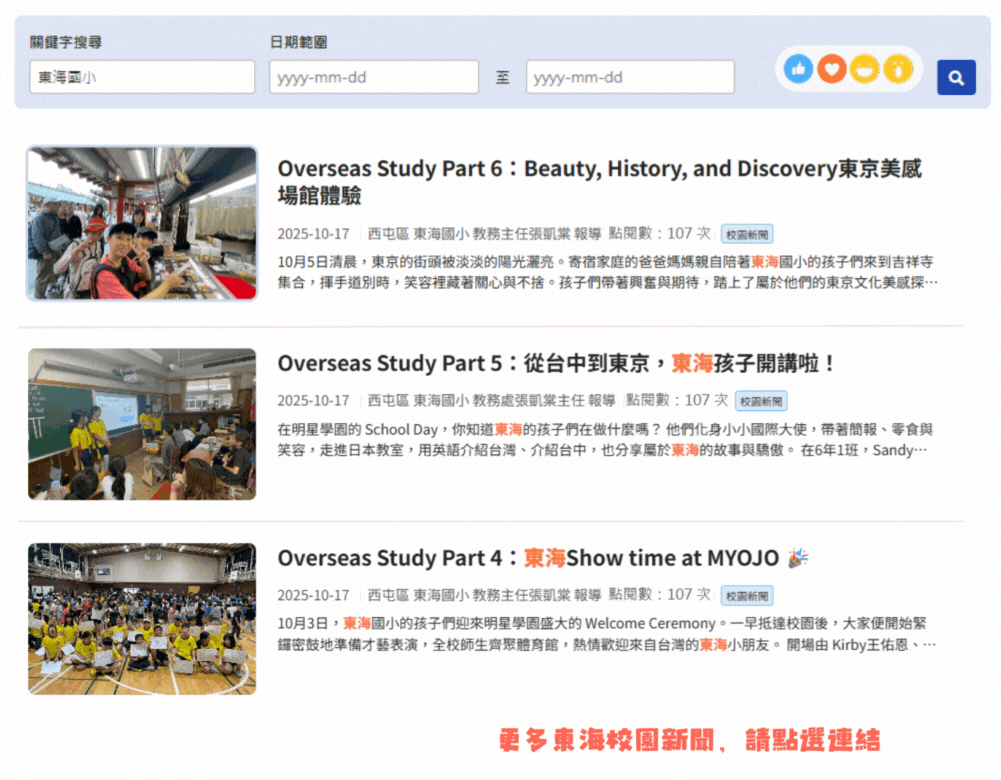Screen dimensions: 1001x780
Task: Open the Overseas Study Part 4 article title
Action: pyautogui.click(x=530, y=558)
